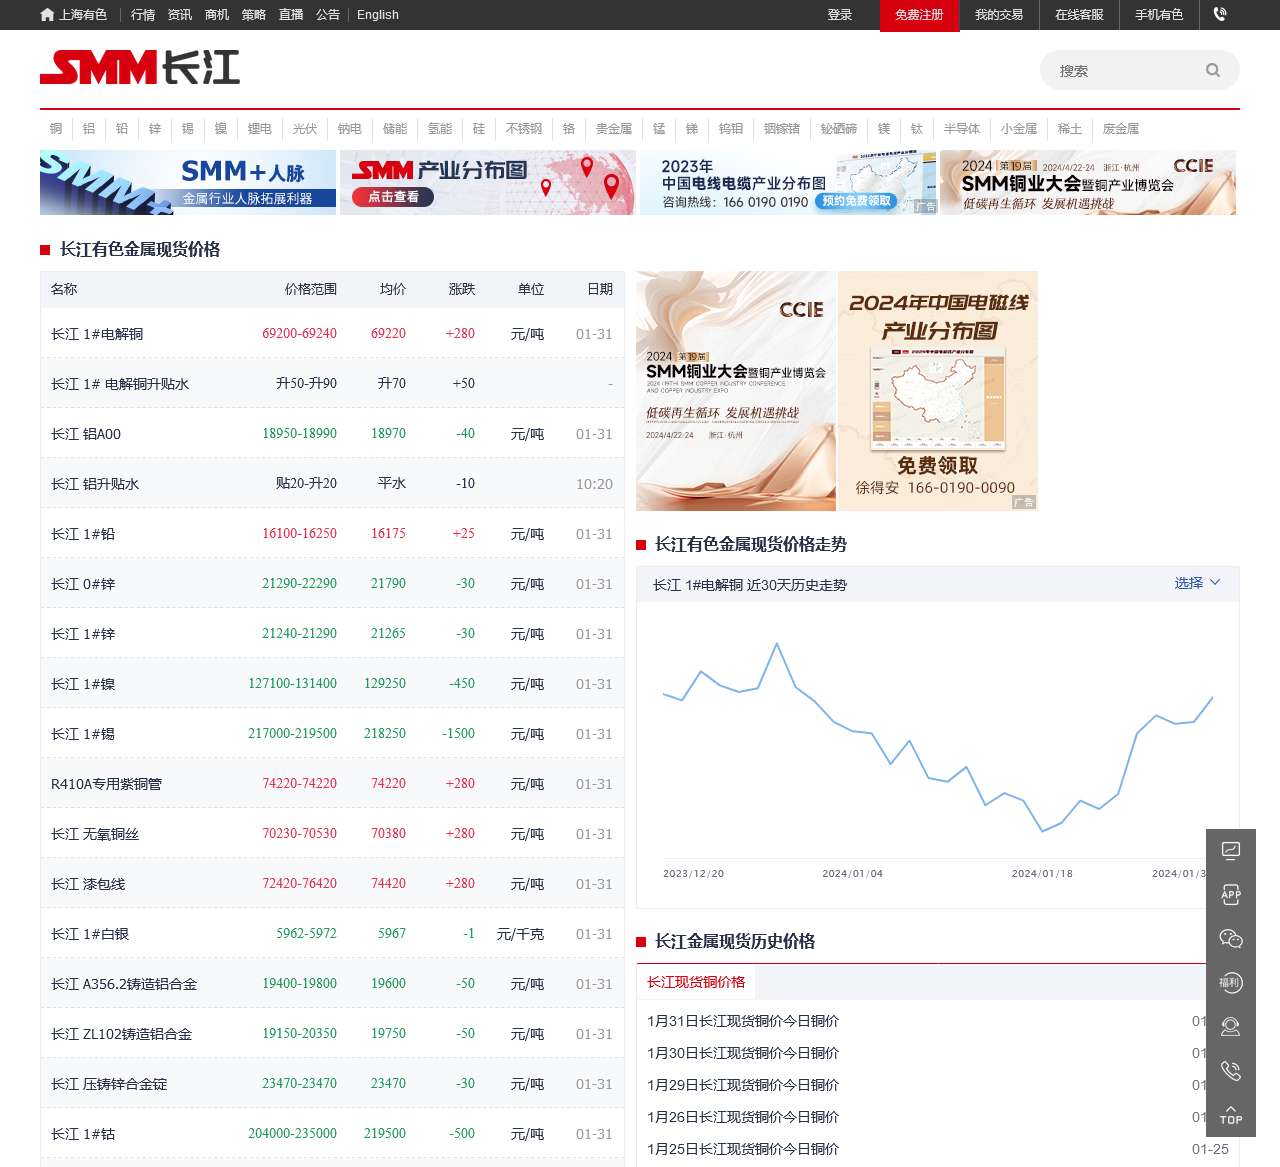Select the 光伏 category
This screenshot has height=1167, width=1280.
pos(305,129)
